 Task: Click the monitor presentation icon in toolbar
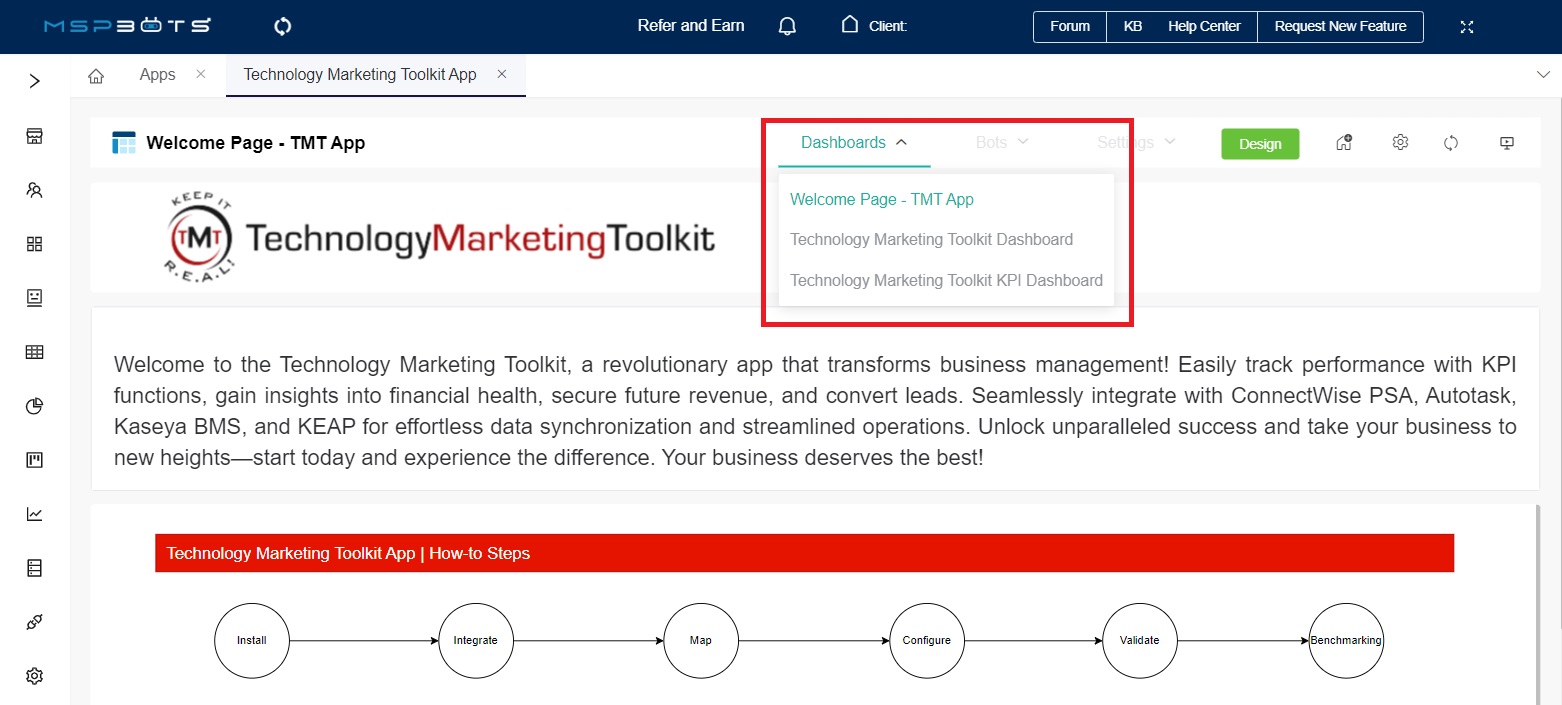pos(1507,143)
